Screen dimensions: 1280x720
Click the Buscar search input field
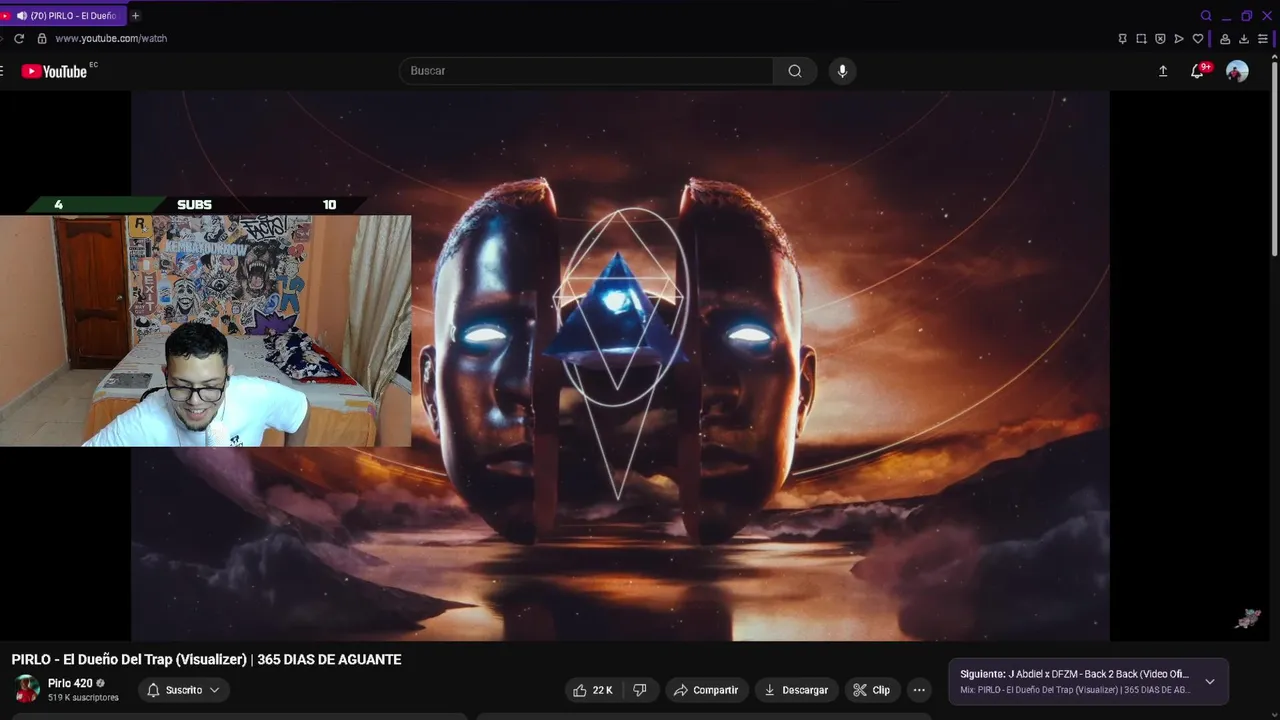point(586,71)
